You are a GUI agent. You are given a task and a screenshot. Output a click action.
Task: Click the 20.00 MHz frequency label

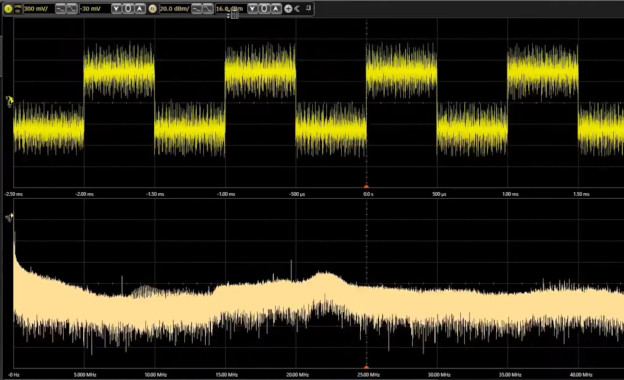tap(297, 375)
